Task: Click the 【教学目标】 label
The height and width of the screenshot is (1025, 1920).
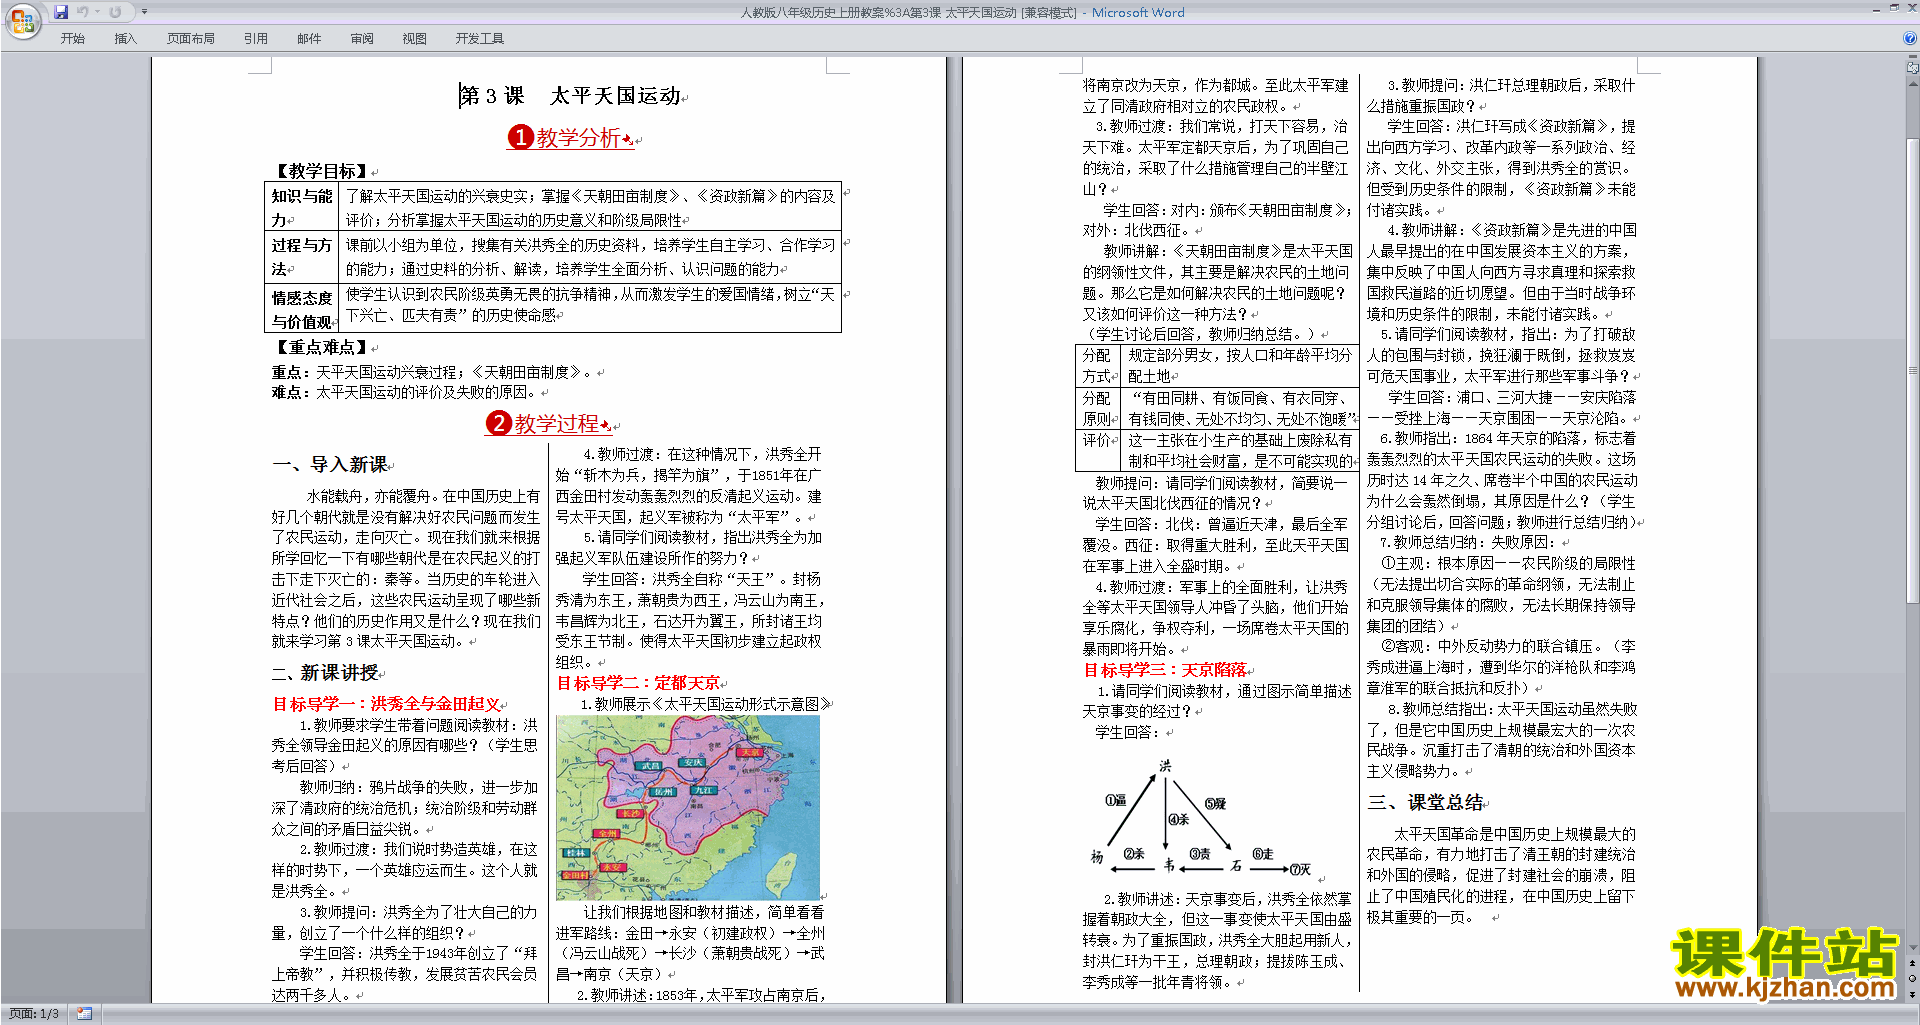Action: pos(322,172)
